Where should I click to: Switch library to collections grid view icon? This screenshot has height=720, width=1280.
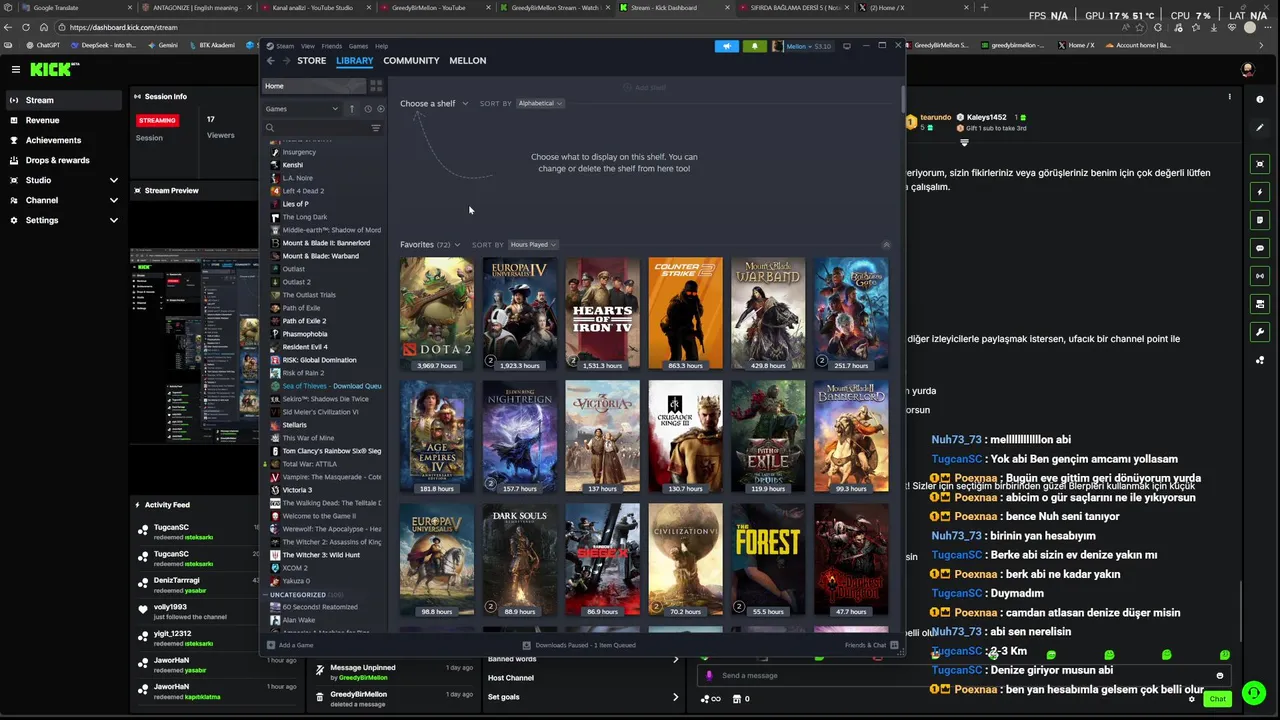376,86
